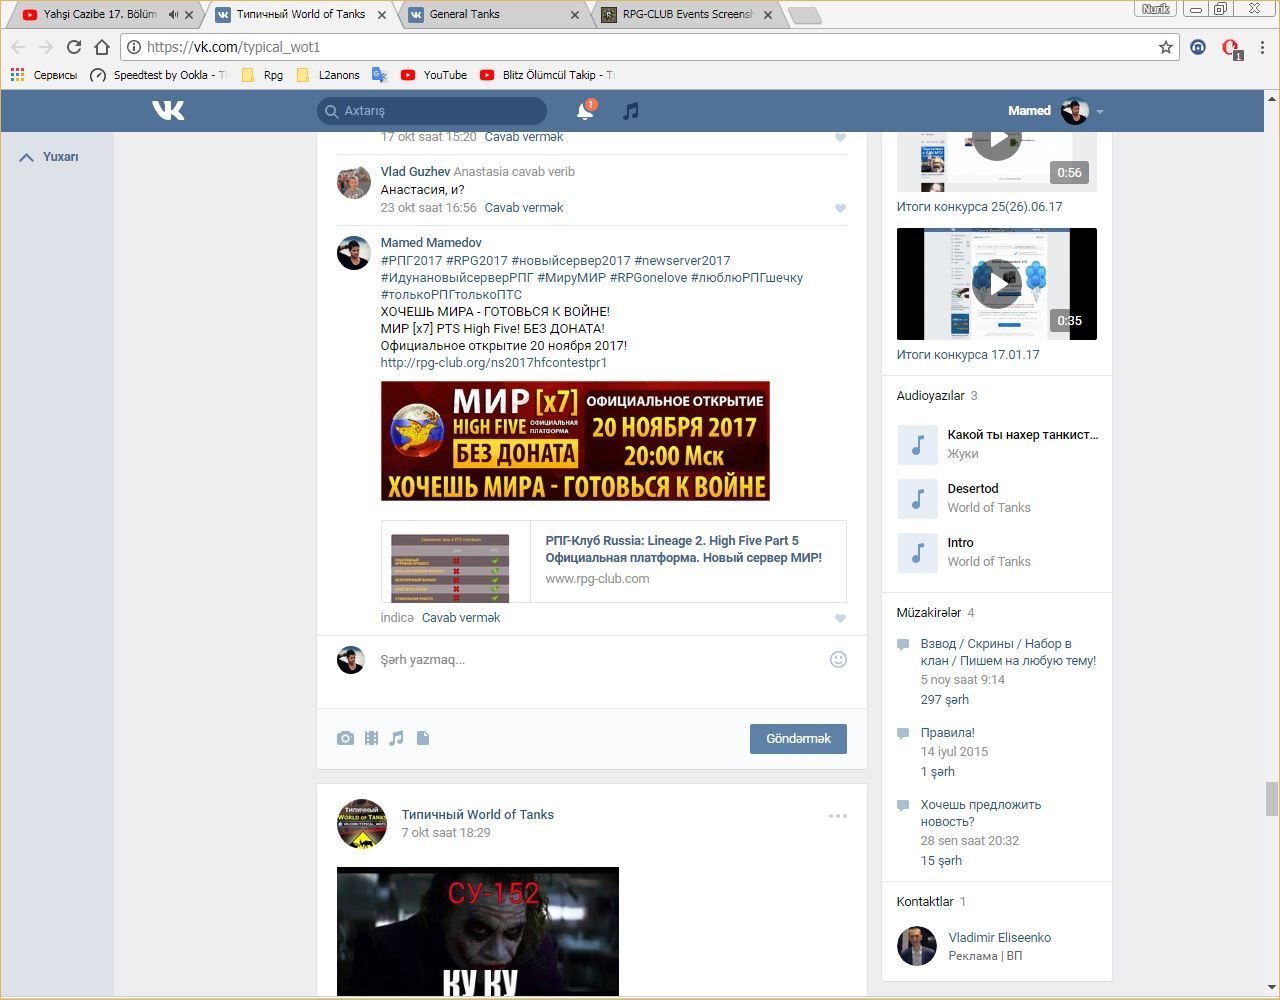This screenshot has width=1280, height=1000.
Task: View site information icon in address bar
Action: pos(133,47)
